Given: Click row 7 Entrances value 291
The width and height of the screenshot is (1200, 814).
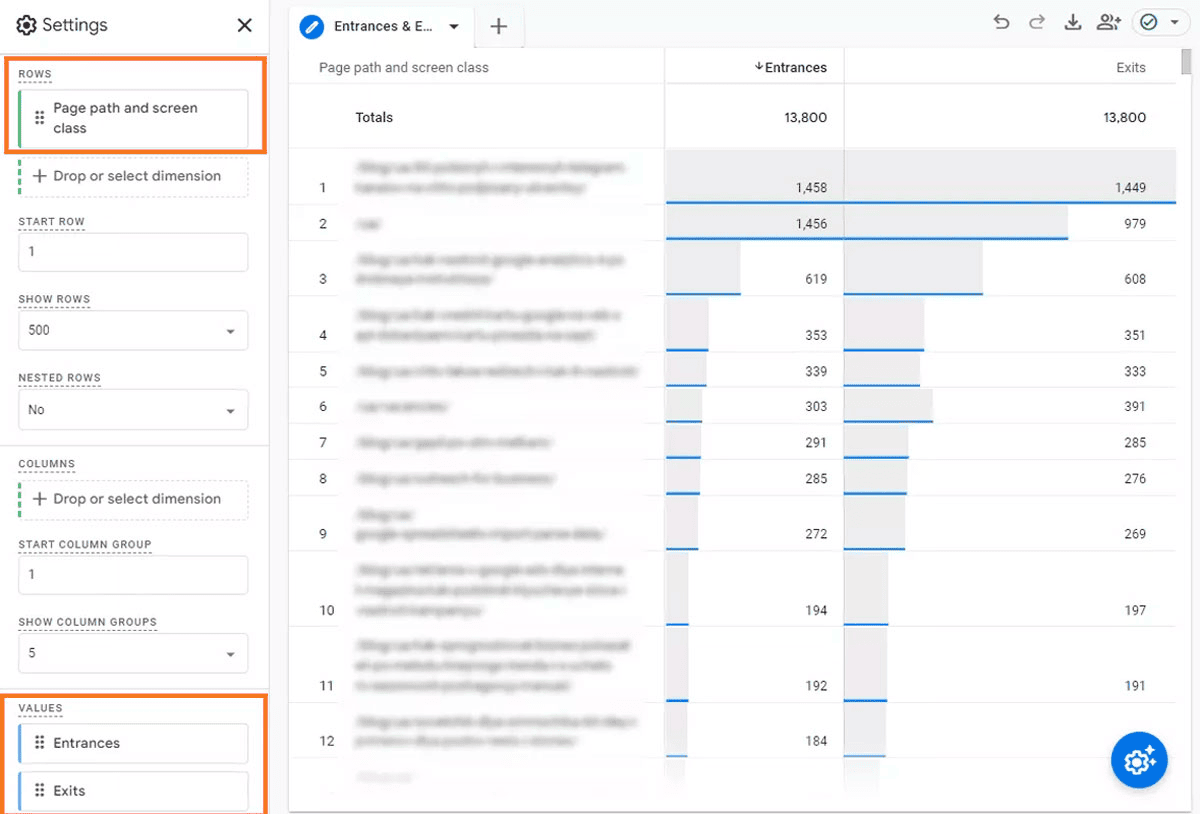Looking at the screenshot, I should pos(816,442).
